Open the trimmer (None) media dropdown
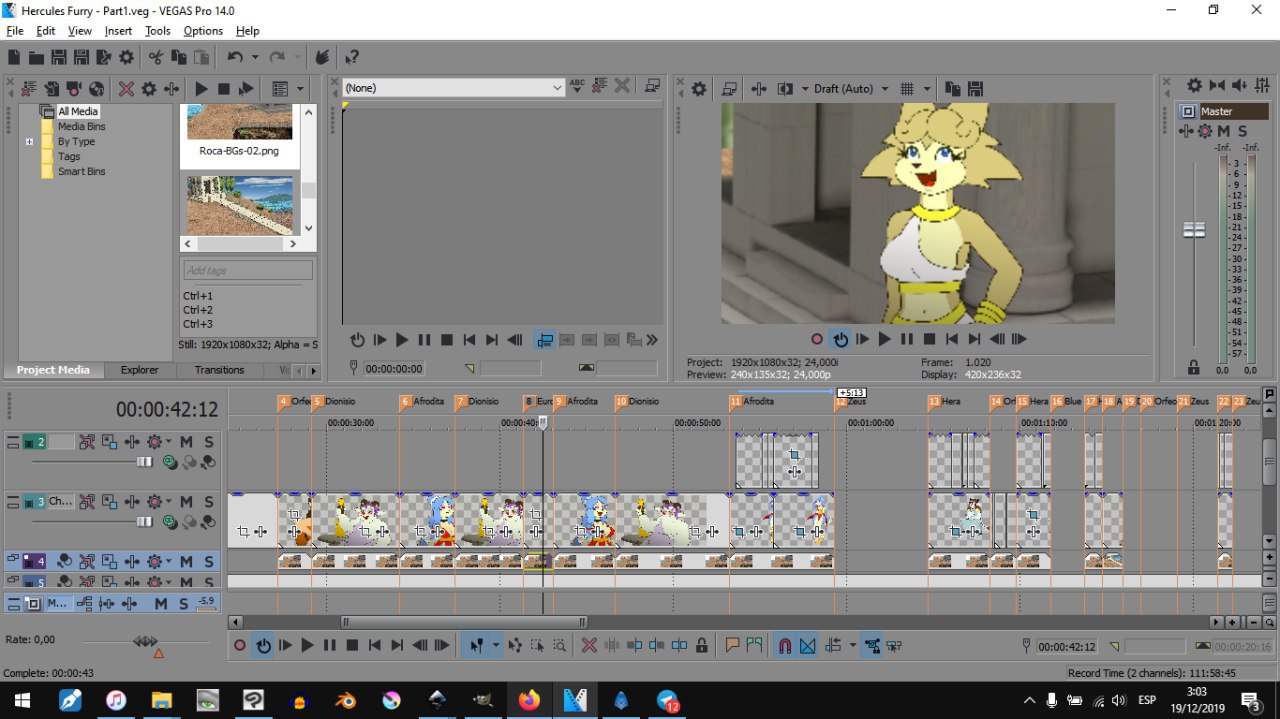The height and width of the screenshot is (719, 1280). click(x=557, y=88)
